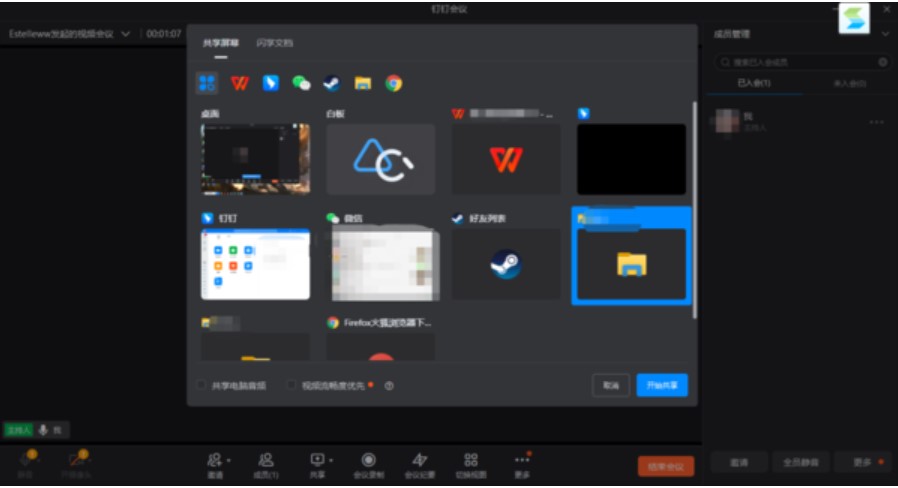Collapse the 成员管理 panel chevron

point(885,34)
